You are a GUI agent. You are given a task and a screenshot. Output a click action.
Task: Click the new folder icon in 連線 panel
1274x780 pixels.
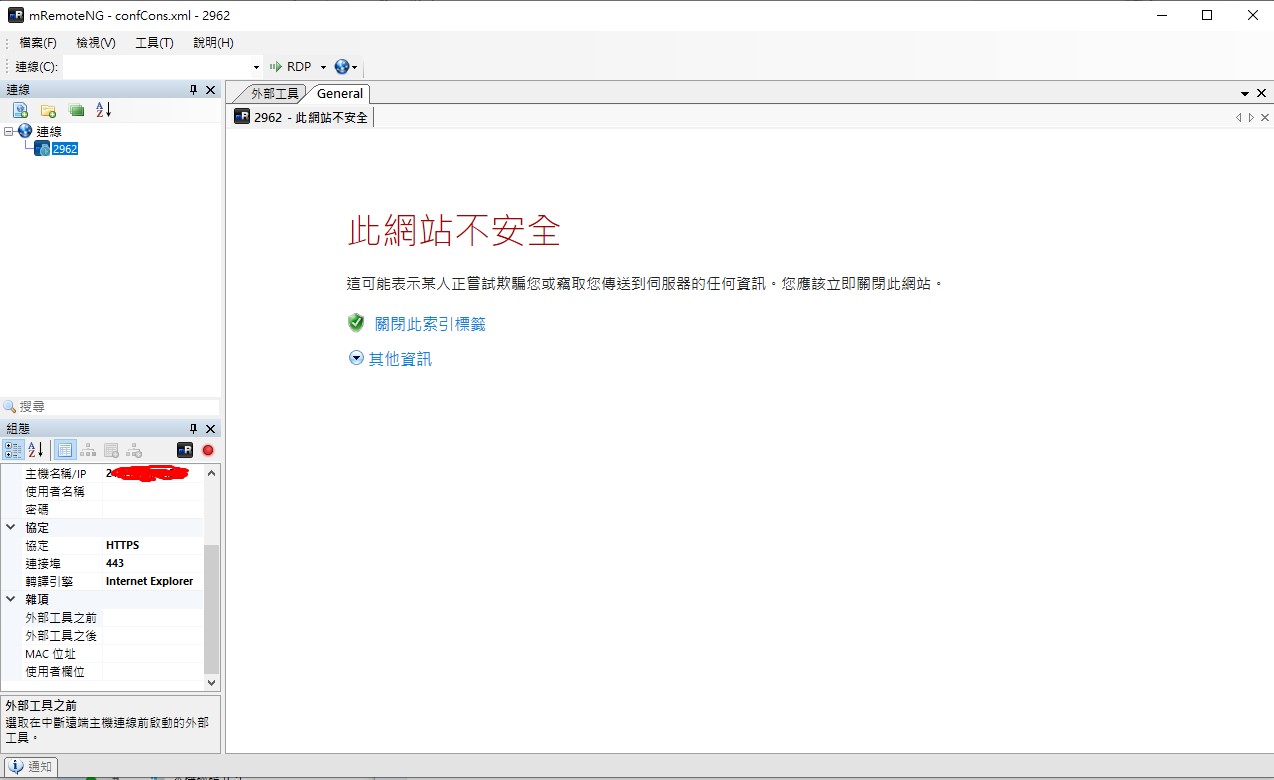tap(48, 110)
